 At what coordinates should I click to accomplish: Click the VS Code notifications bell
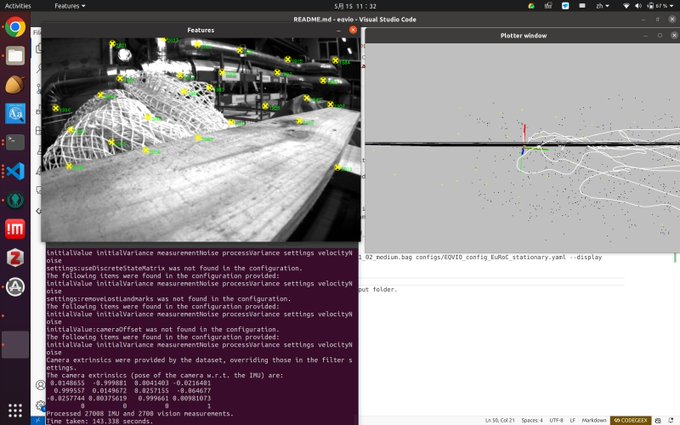(x=671, y=420)
